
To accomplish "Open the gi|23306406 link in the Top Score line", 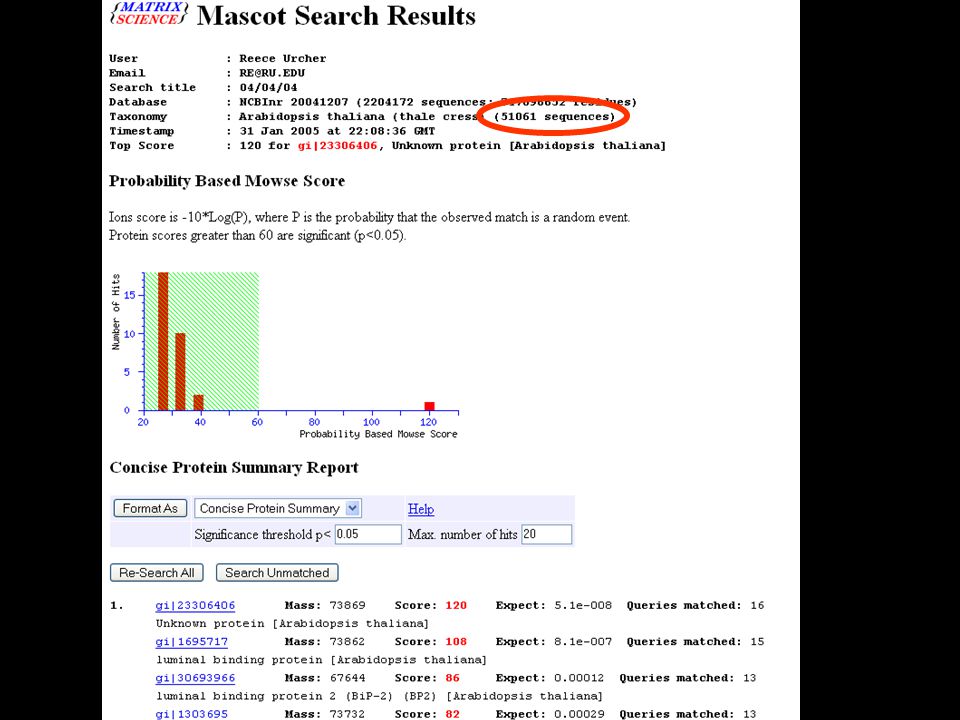I will click(337, 146).
